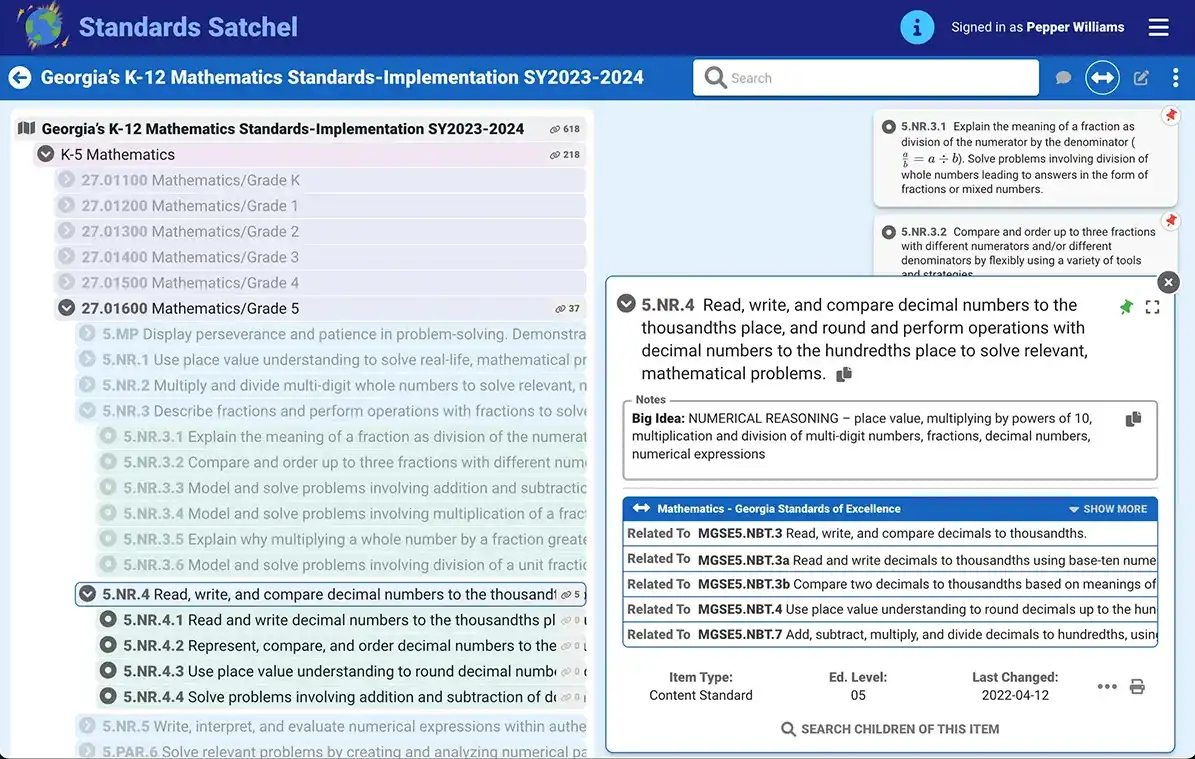Open related standard MGSE5.NBT.4
Screen dimensions: 1195x759
click(890, 610)
